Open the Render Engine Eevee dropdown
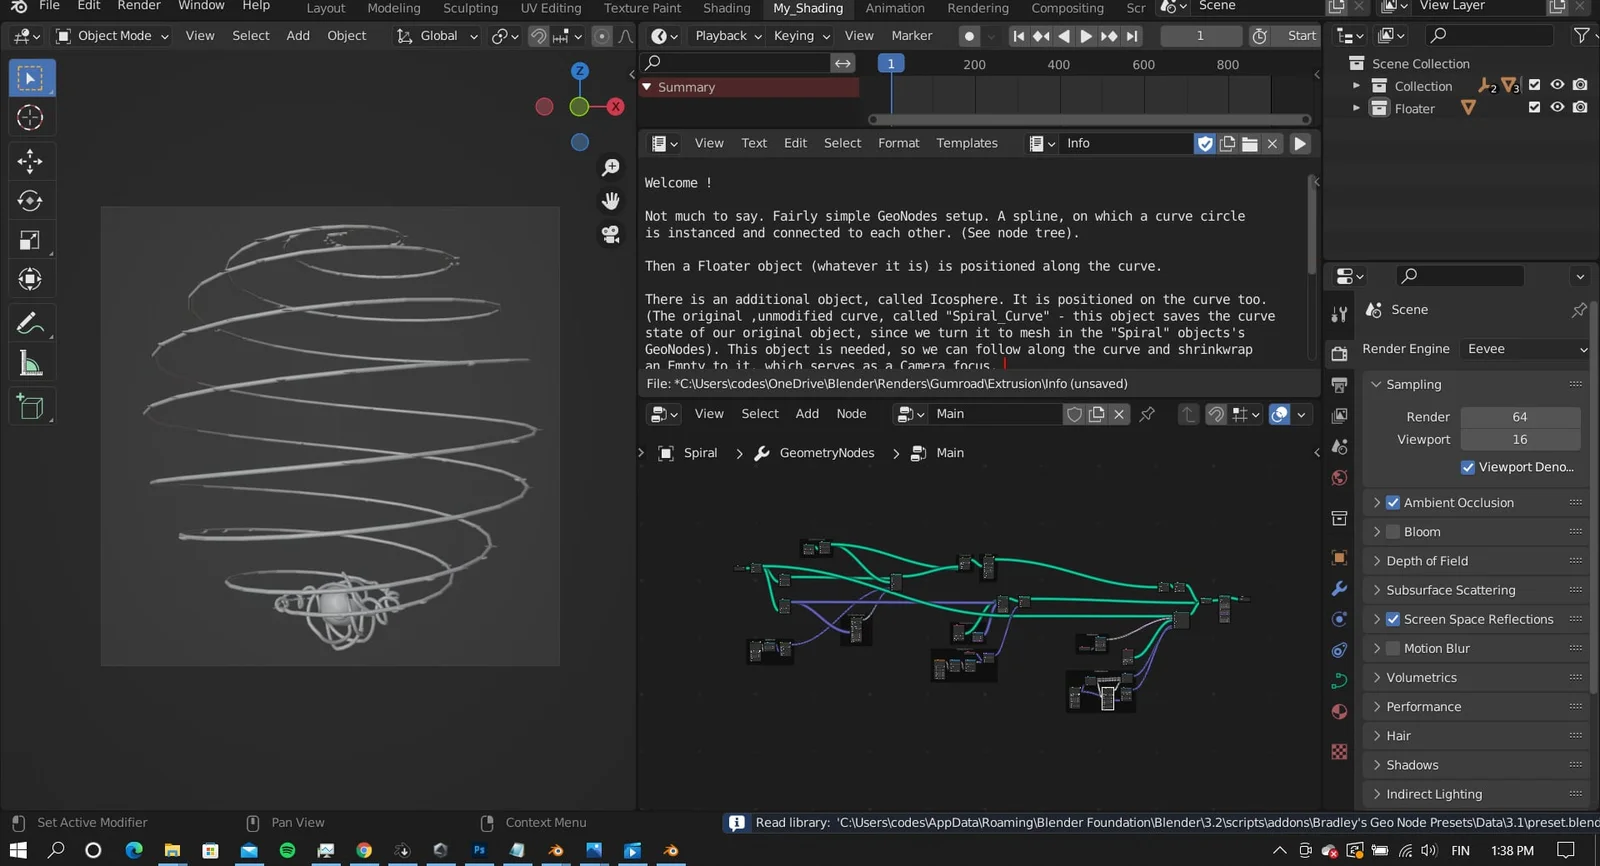The width and height of the screenshot is (1600, 866). (x=1525, y=349)
